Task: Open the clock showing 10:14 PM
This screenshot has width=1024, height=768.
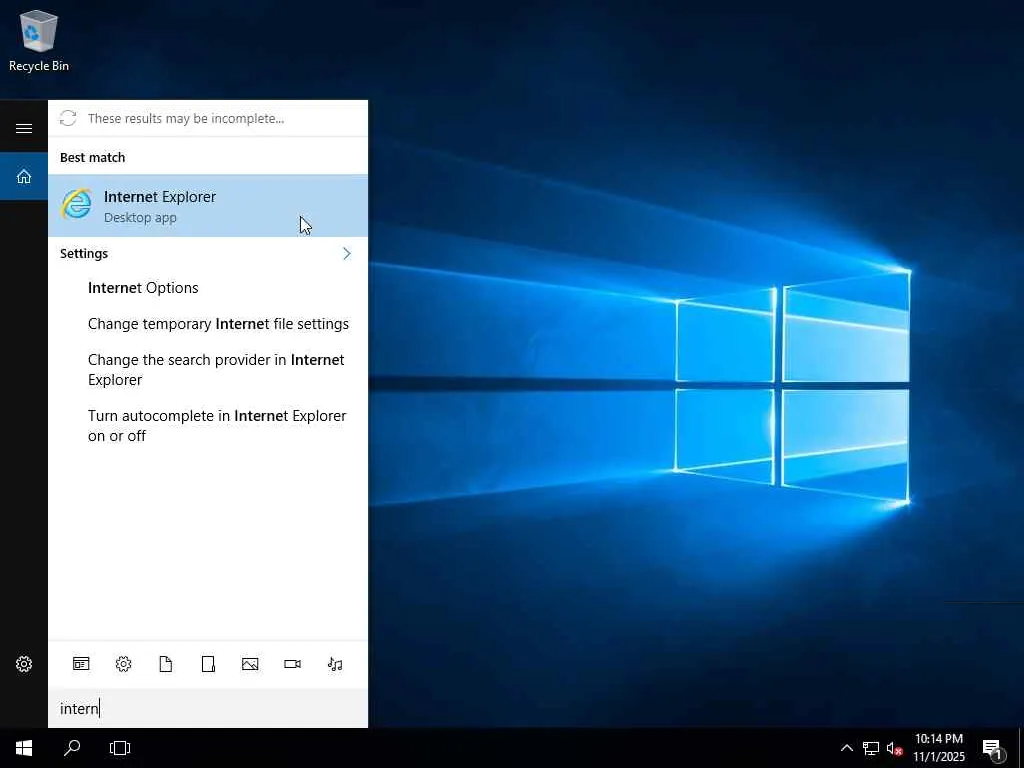Action: pos(939,748)
